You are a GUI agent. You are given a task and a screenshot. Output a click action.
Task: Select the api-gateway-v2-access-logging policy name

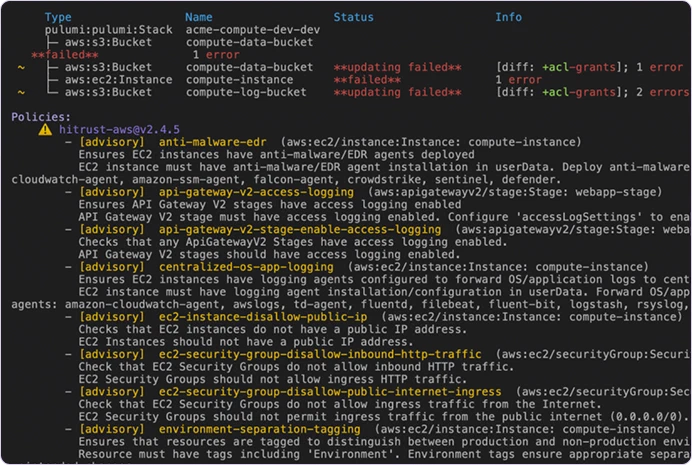(256, 192)
